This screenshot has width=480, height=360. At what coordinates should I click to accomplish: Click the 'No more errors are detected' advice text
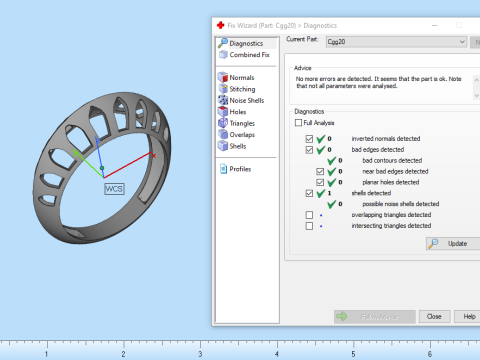point(379,82)
